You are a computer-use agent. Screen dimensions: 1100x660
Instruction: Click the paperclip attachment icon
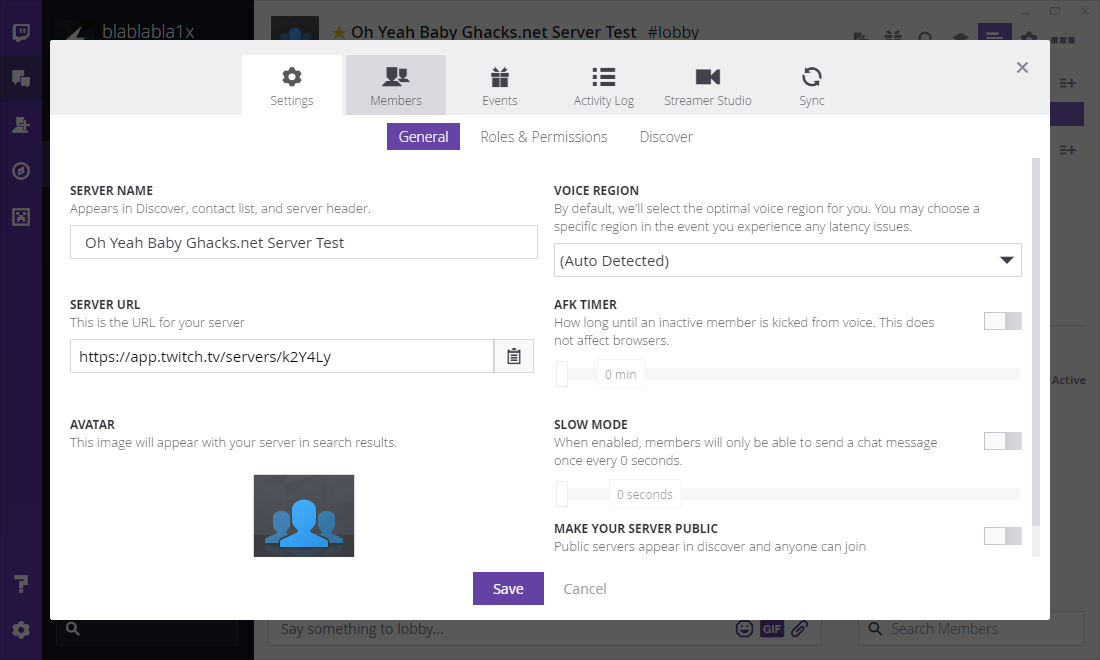point(799,628)
